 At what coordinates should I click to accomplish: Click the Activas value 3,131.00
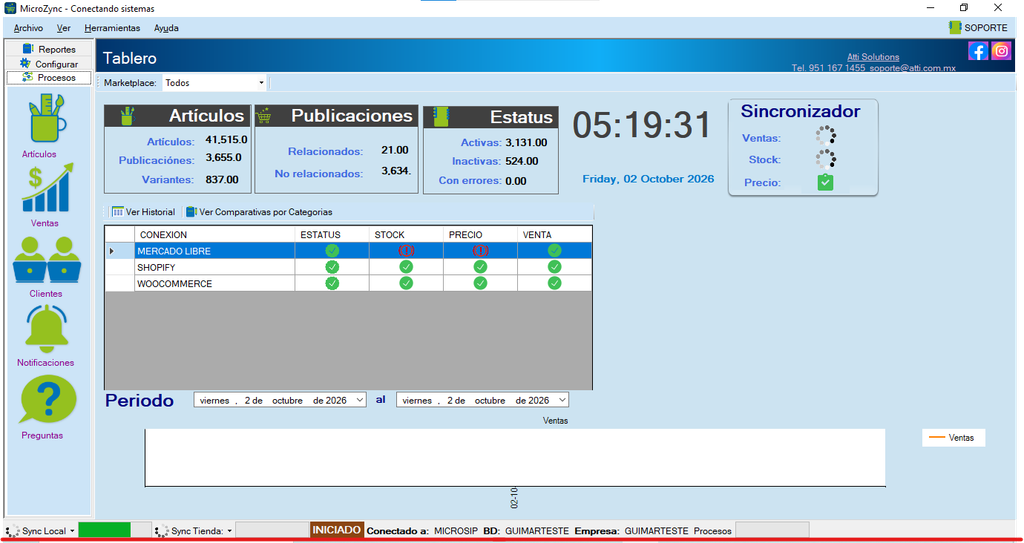[x=526, y=142]
